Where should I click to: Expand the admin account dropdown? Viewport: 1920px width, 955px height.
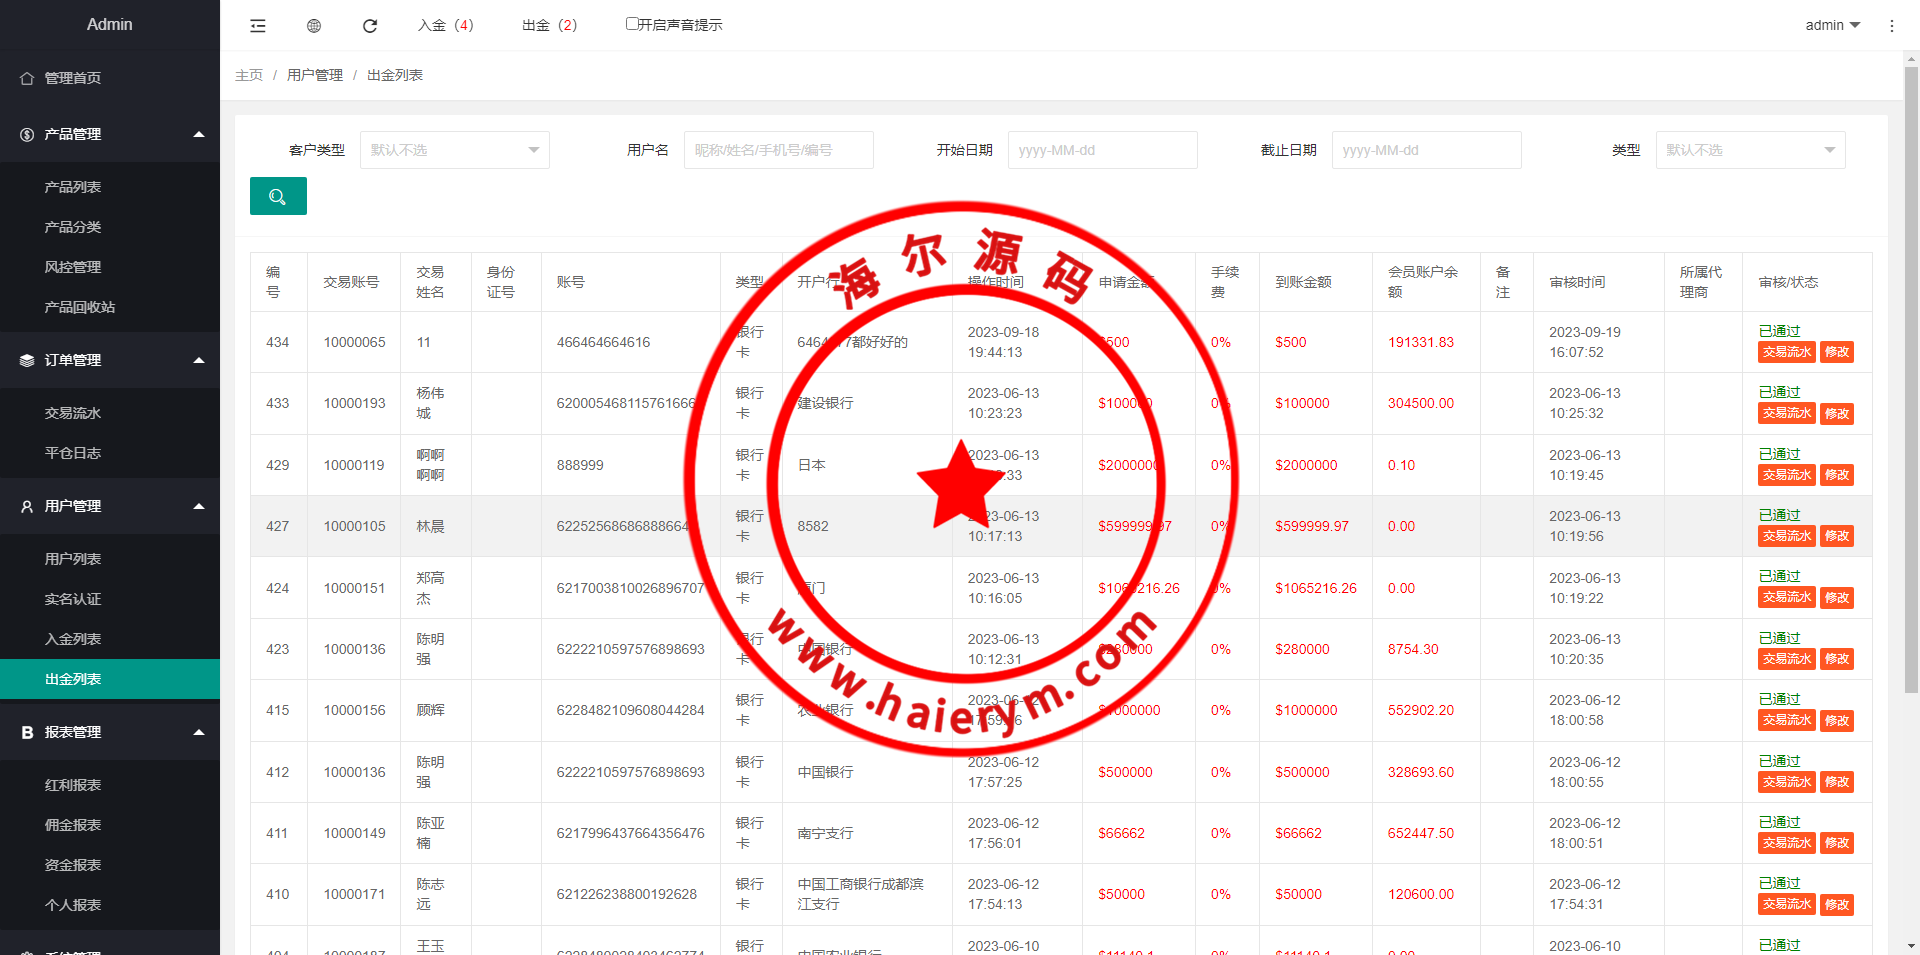pos(1832,25)
